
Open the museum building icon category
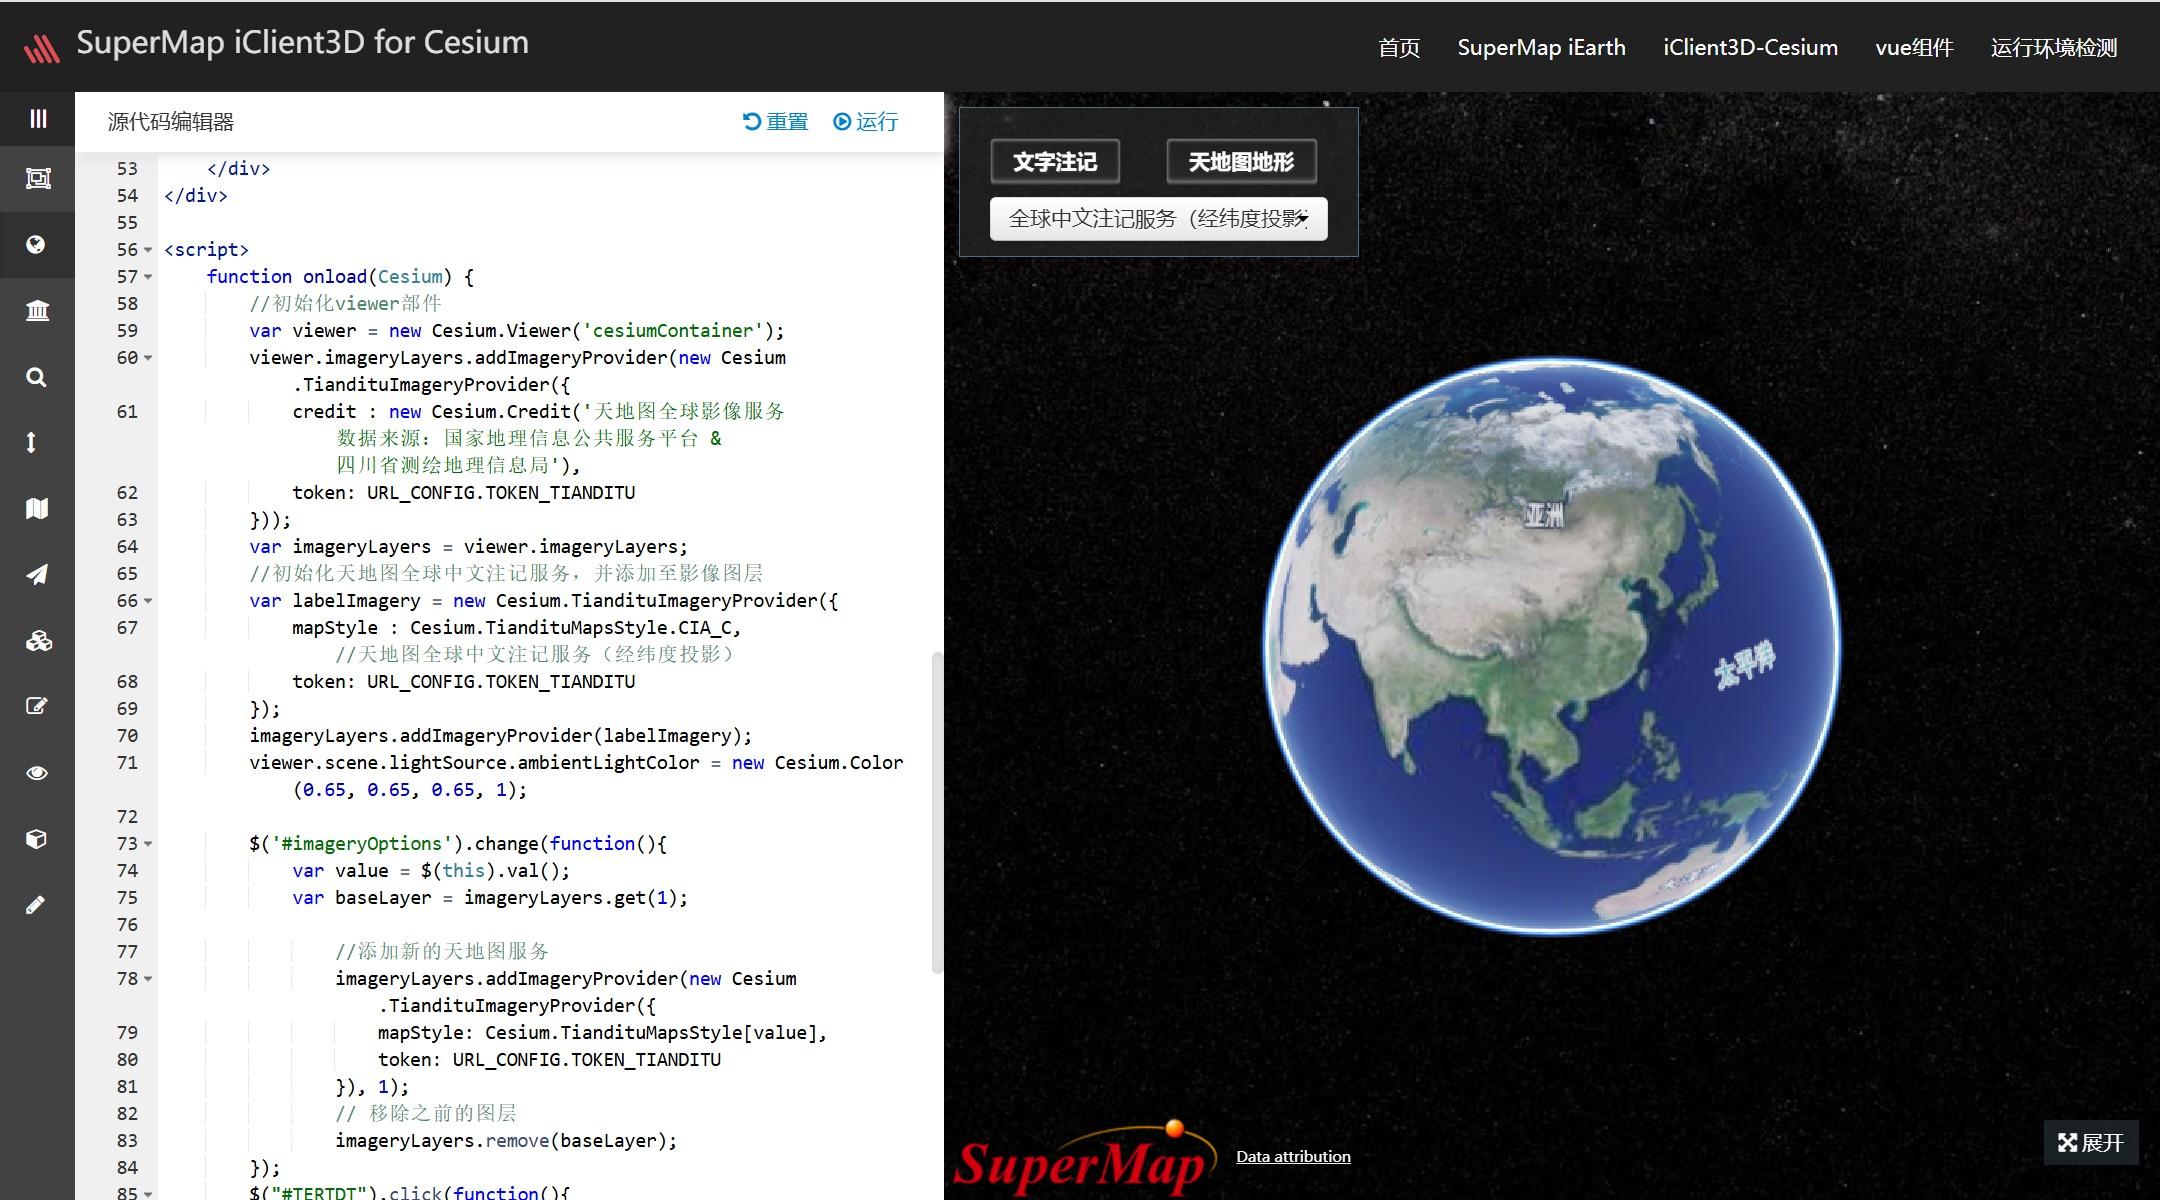click(37, 311)
